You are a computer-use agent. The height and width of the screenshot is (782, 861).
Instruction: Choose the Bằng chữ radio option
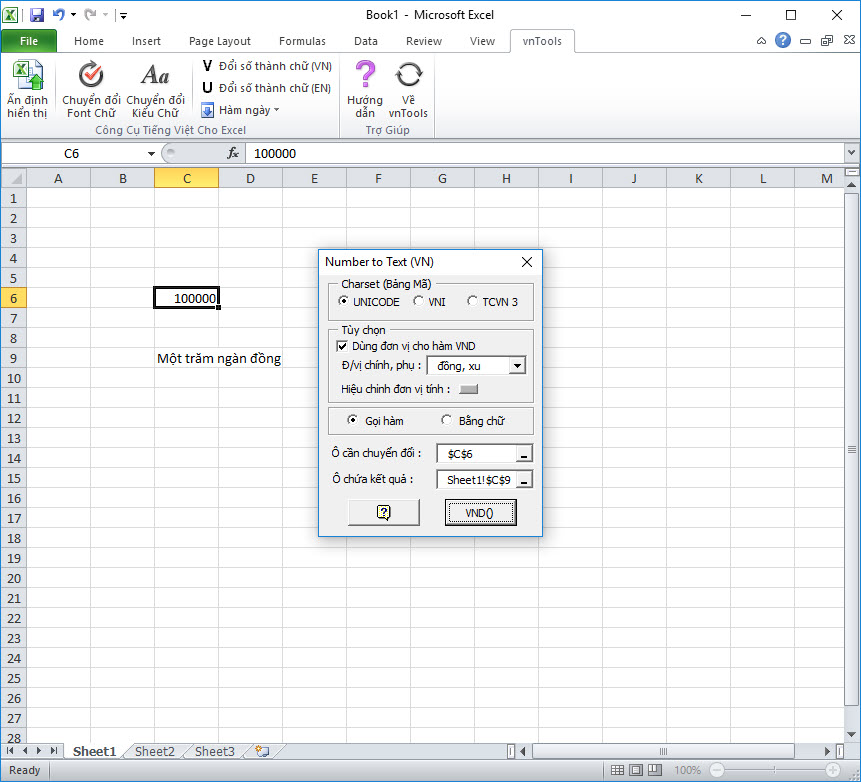[446, 421]
